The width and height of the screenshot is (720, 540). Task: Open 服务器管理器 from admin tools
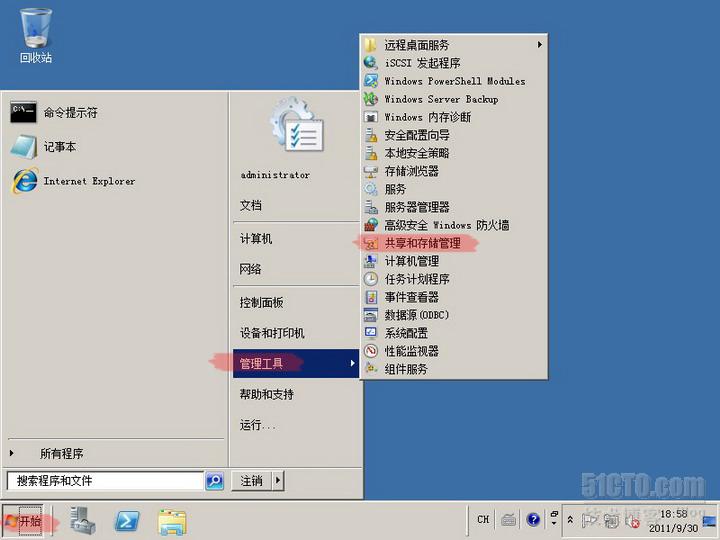point(454,207)
